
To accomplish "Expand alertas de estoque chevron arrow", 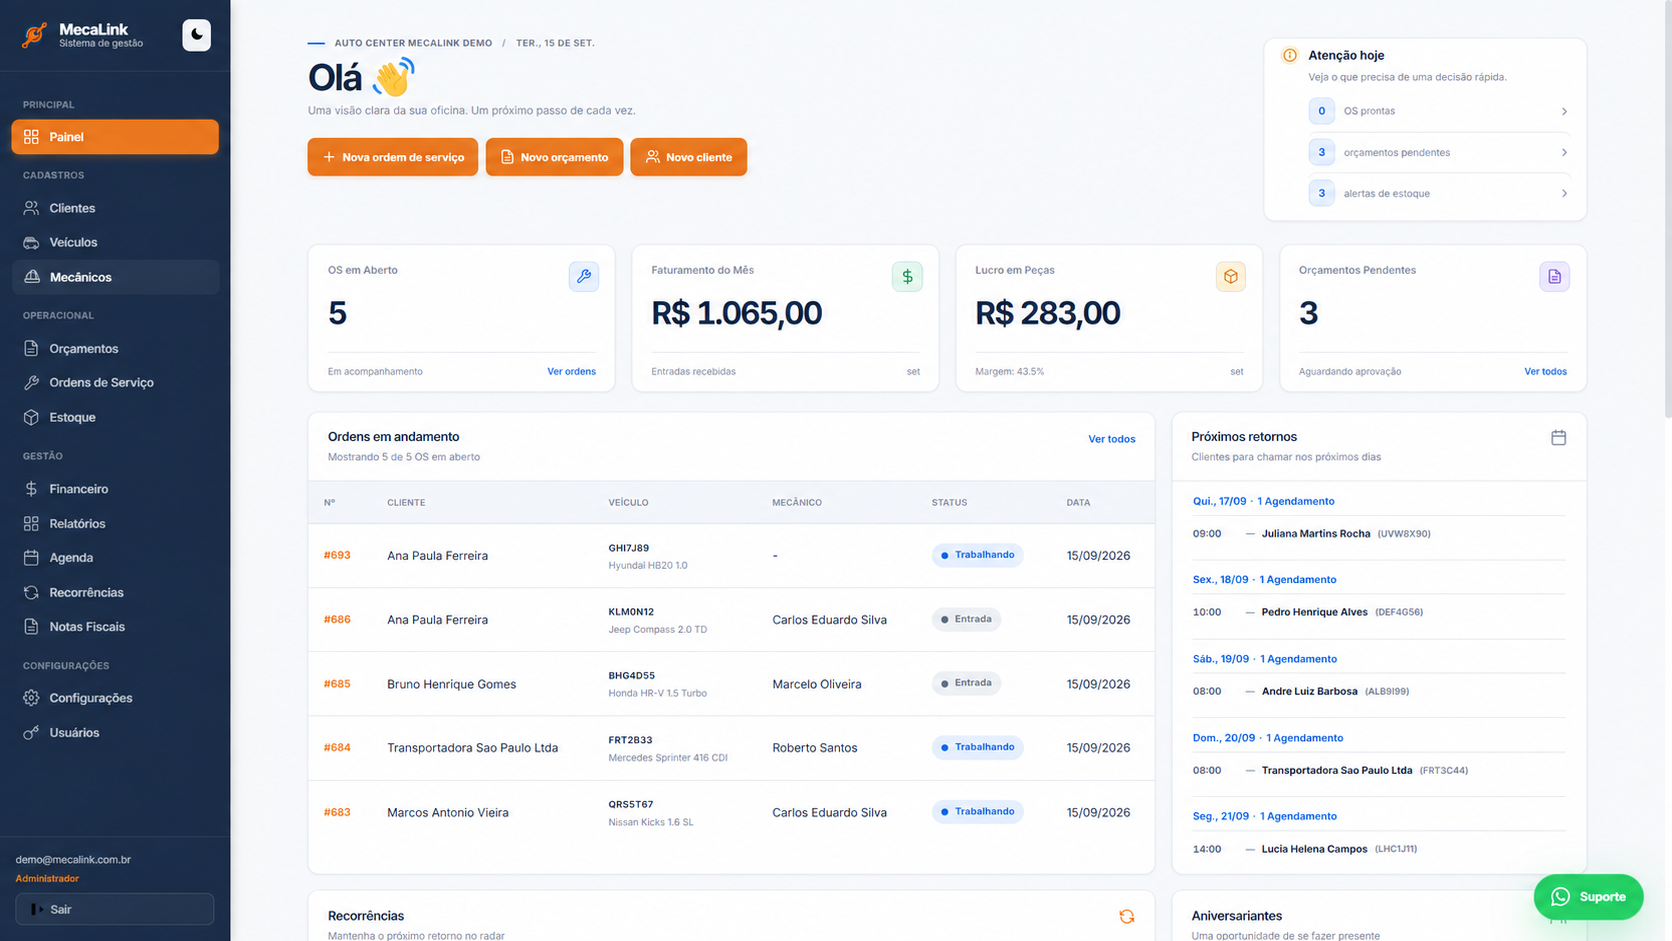I will point(1564,193).
